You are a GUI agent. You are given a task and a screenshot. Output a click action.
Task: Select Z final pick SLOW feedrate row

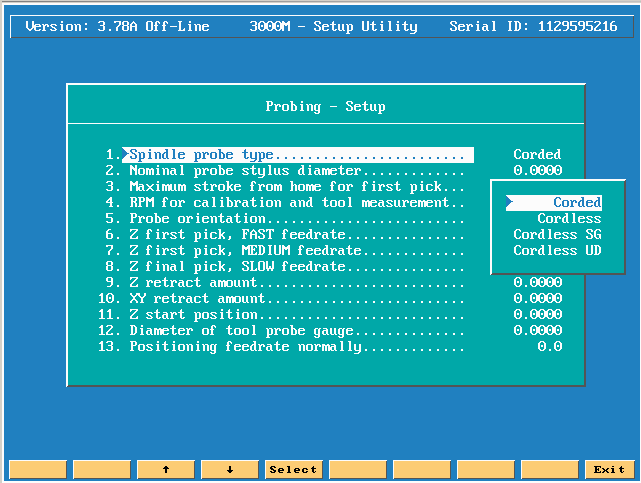pyautogui.click(x=285, y=266)
